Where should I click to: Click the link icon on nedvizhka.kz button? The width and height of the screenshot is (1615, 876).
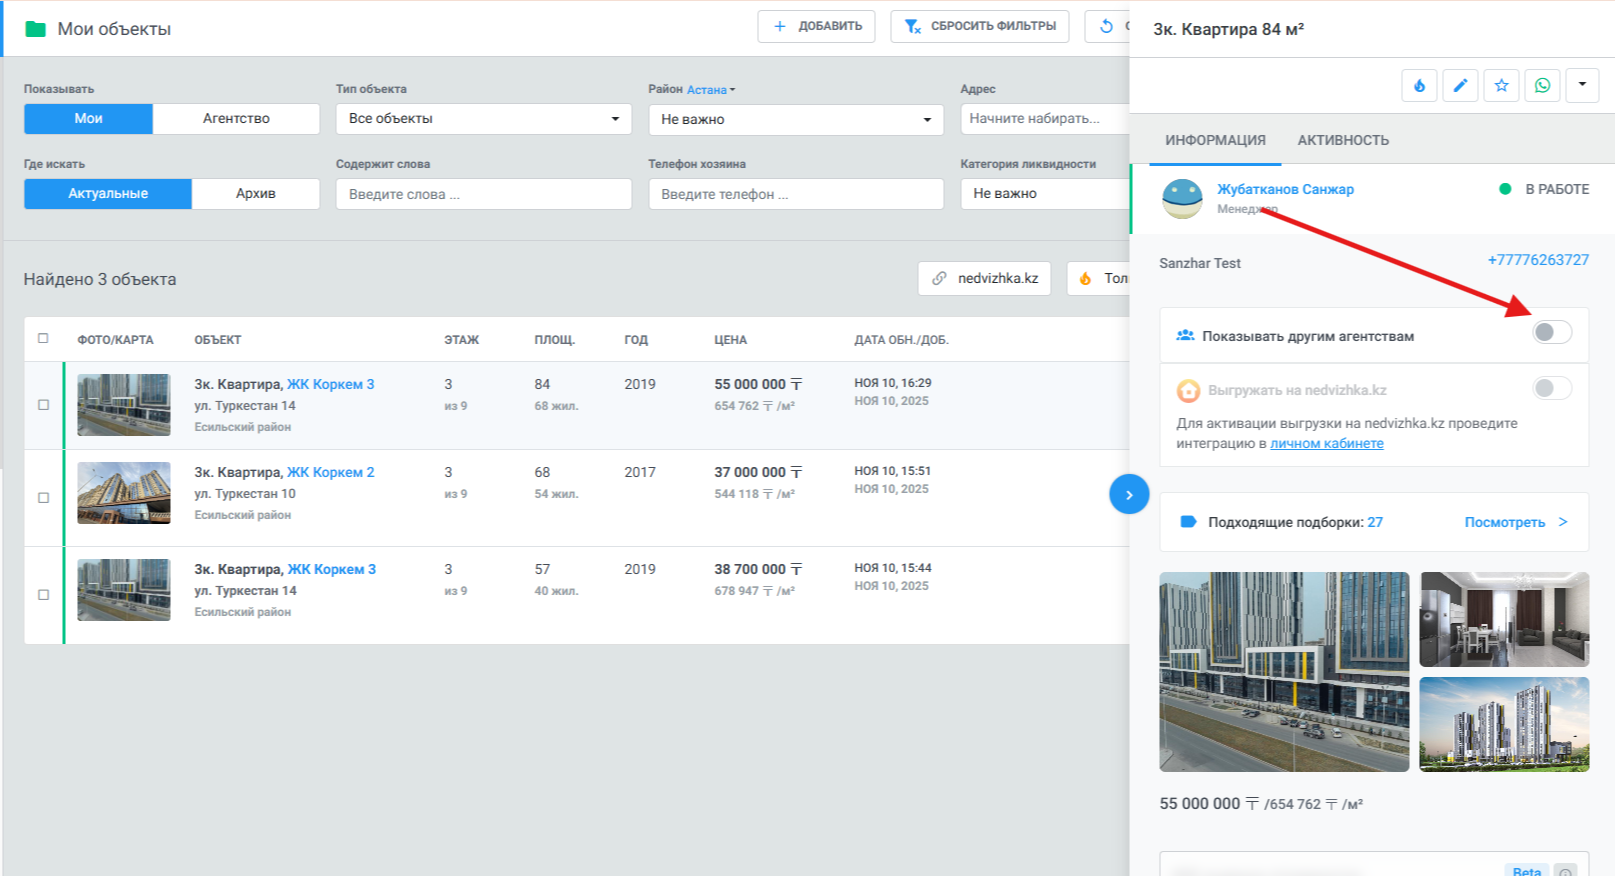click(x=939, y=278)
